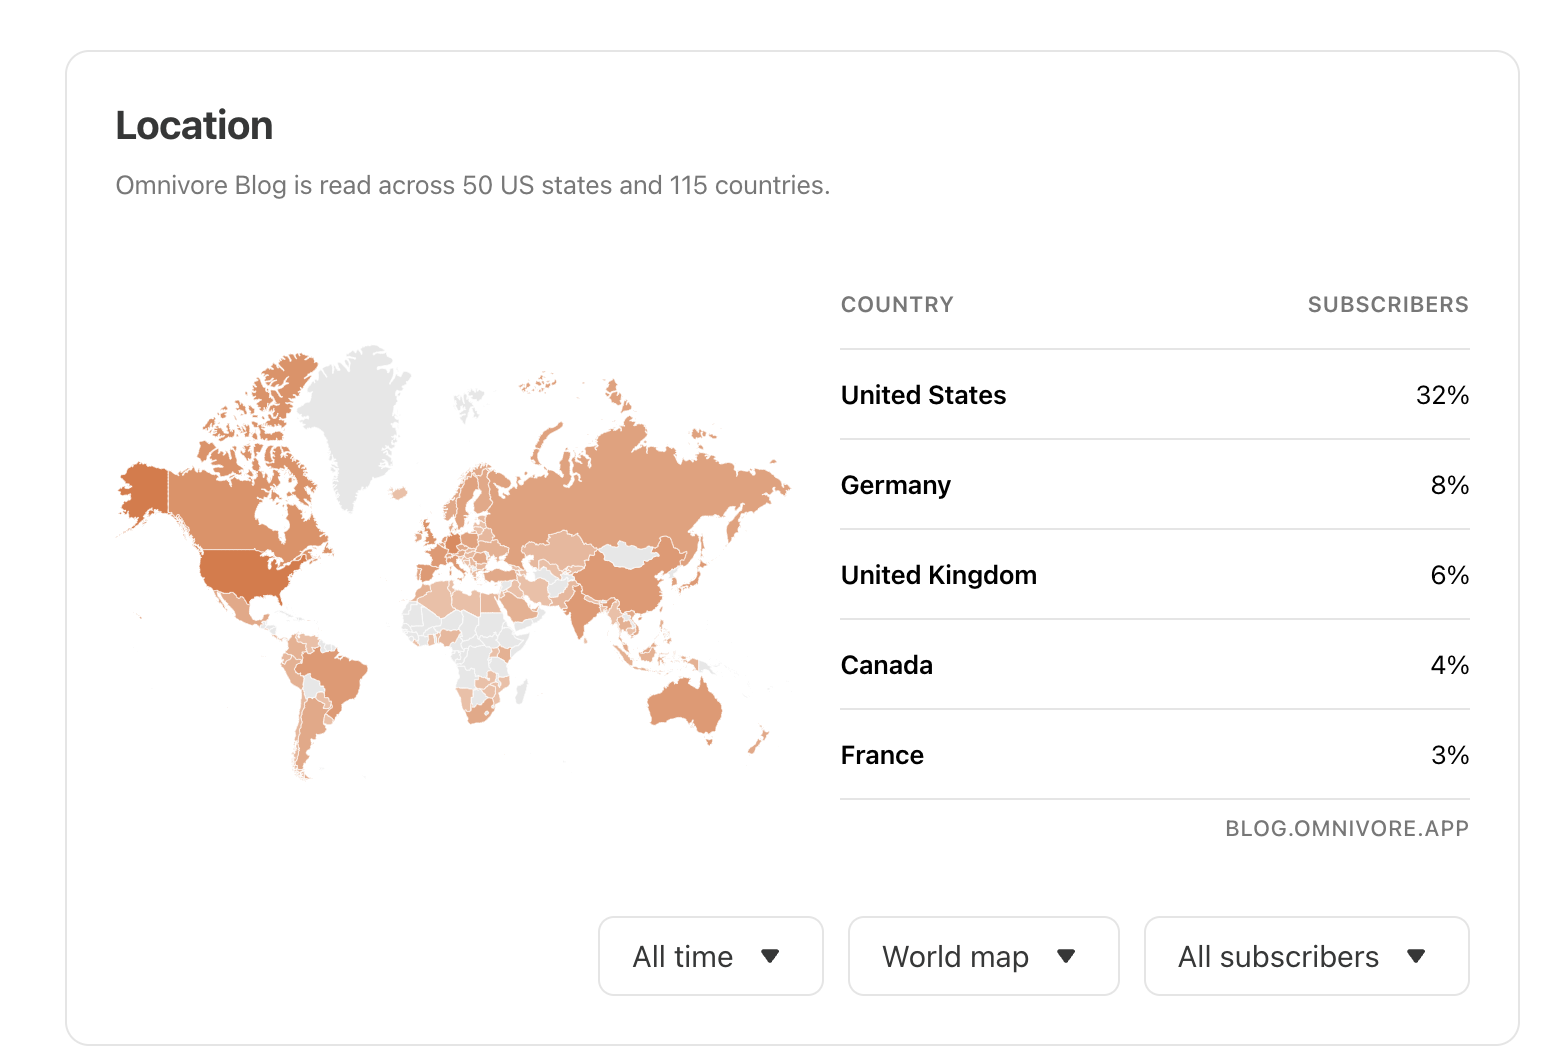Select the France row in table
This screenshot has width=1546, height=1064.
[x=1154, y=755]
